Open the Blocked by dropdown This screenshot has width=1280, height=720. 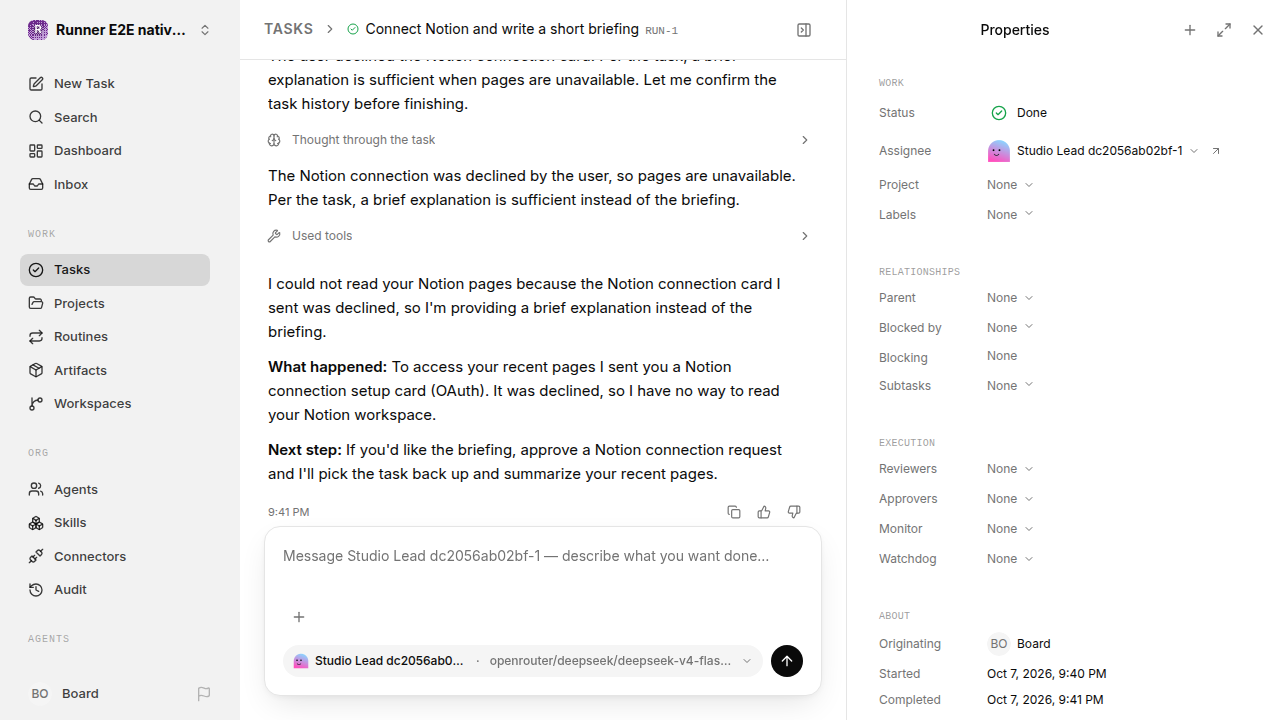pos(1010,328)
